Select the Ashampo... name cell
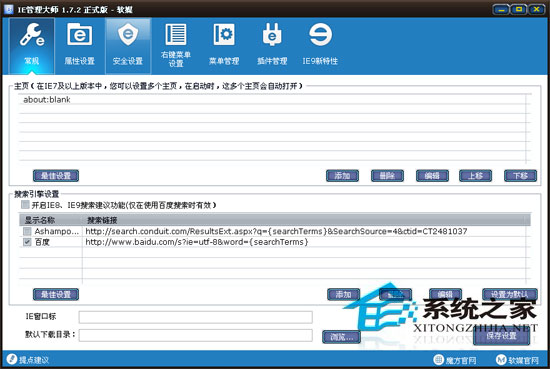550x369 pixels. point(56,232)
